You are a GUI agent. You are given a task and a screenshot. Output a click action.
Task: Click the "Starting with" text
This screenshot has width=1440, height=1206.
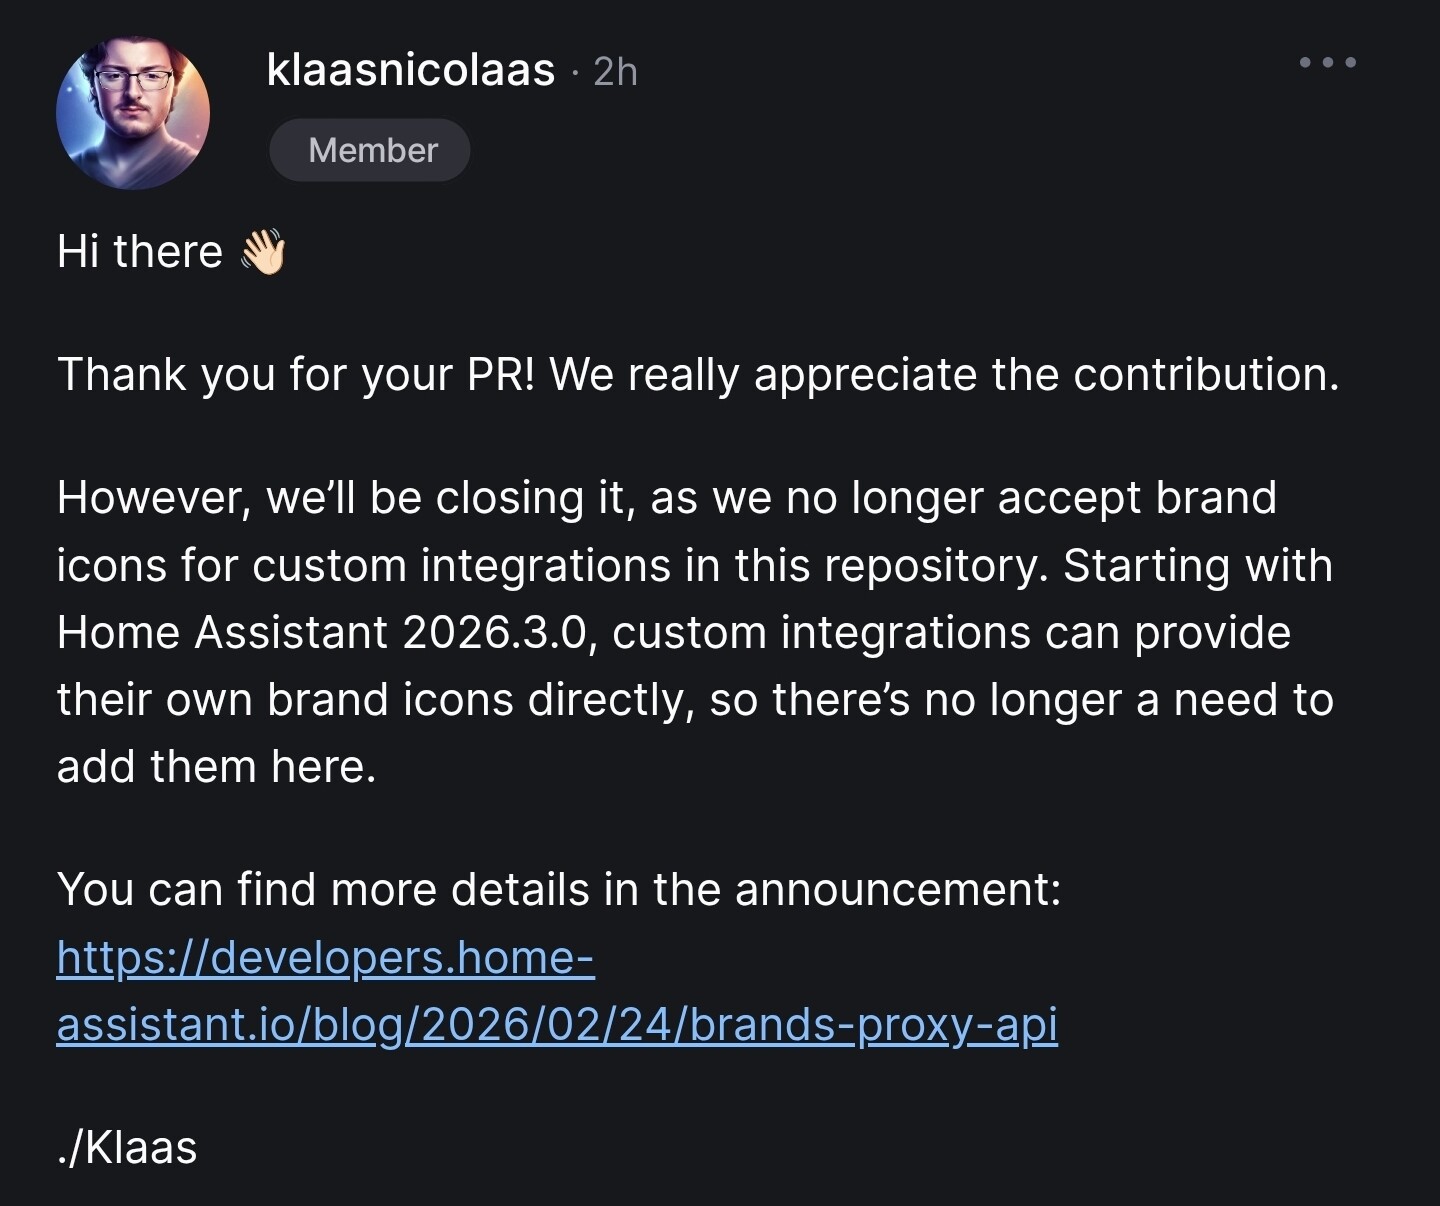click(x=1197, y=566)
